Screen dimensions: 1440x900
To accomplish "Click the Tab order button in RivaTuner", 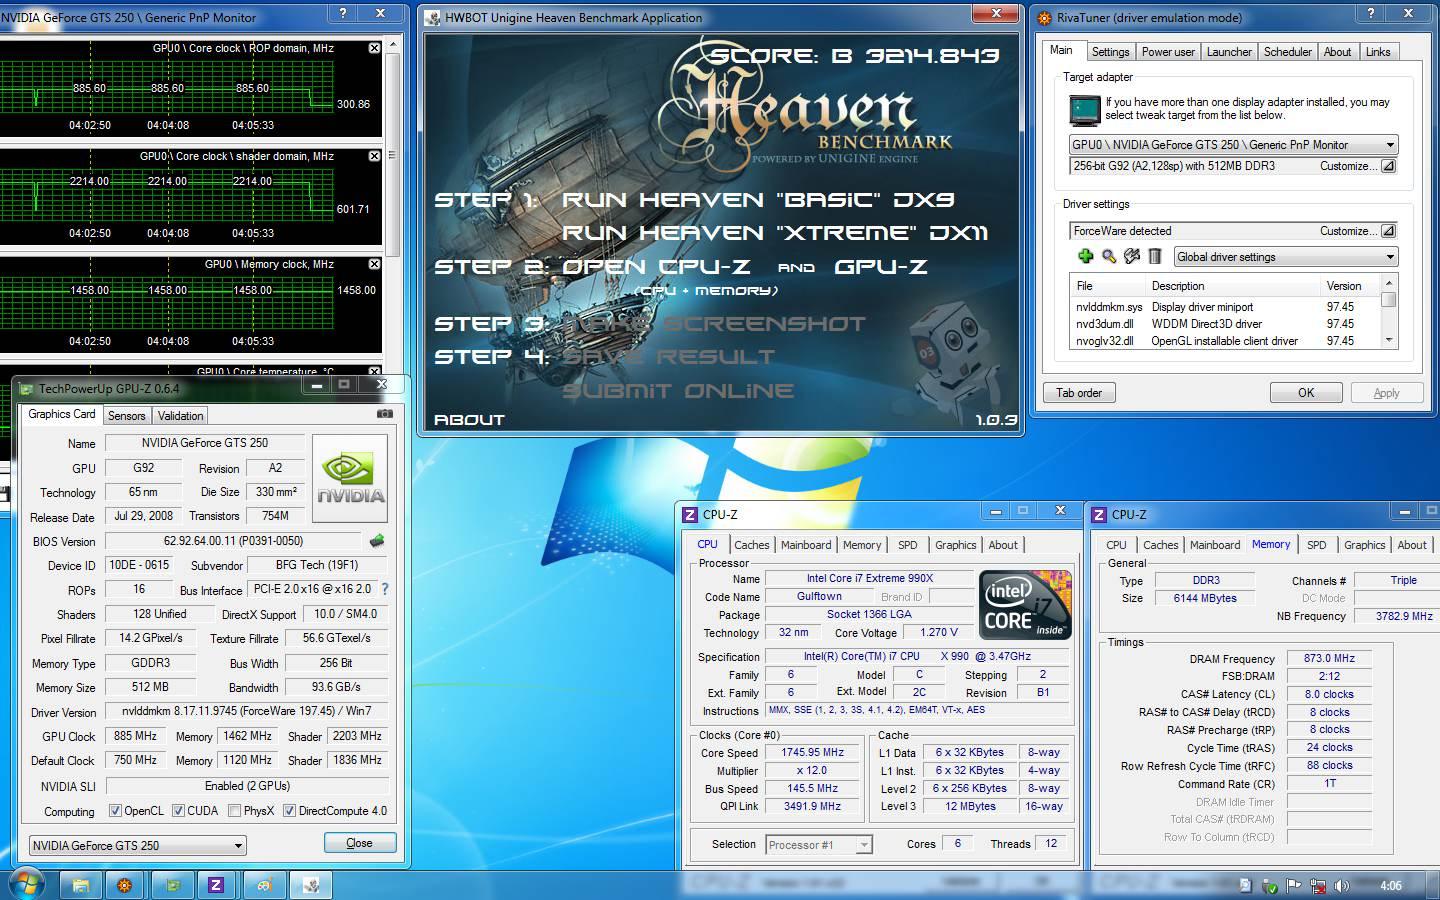I will 1079,393.
